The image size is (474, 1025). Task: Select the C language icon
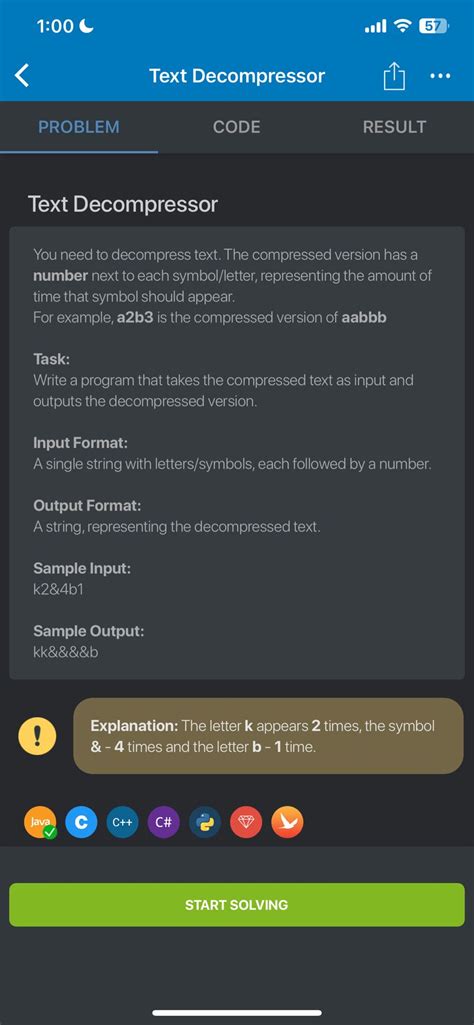click(x=81, y=822)
